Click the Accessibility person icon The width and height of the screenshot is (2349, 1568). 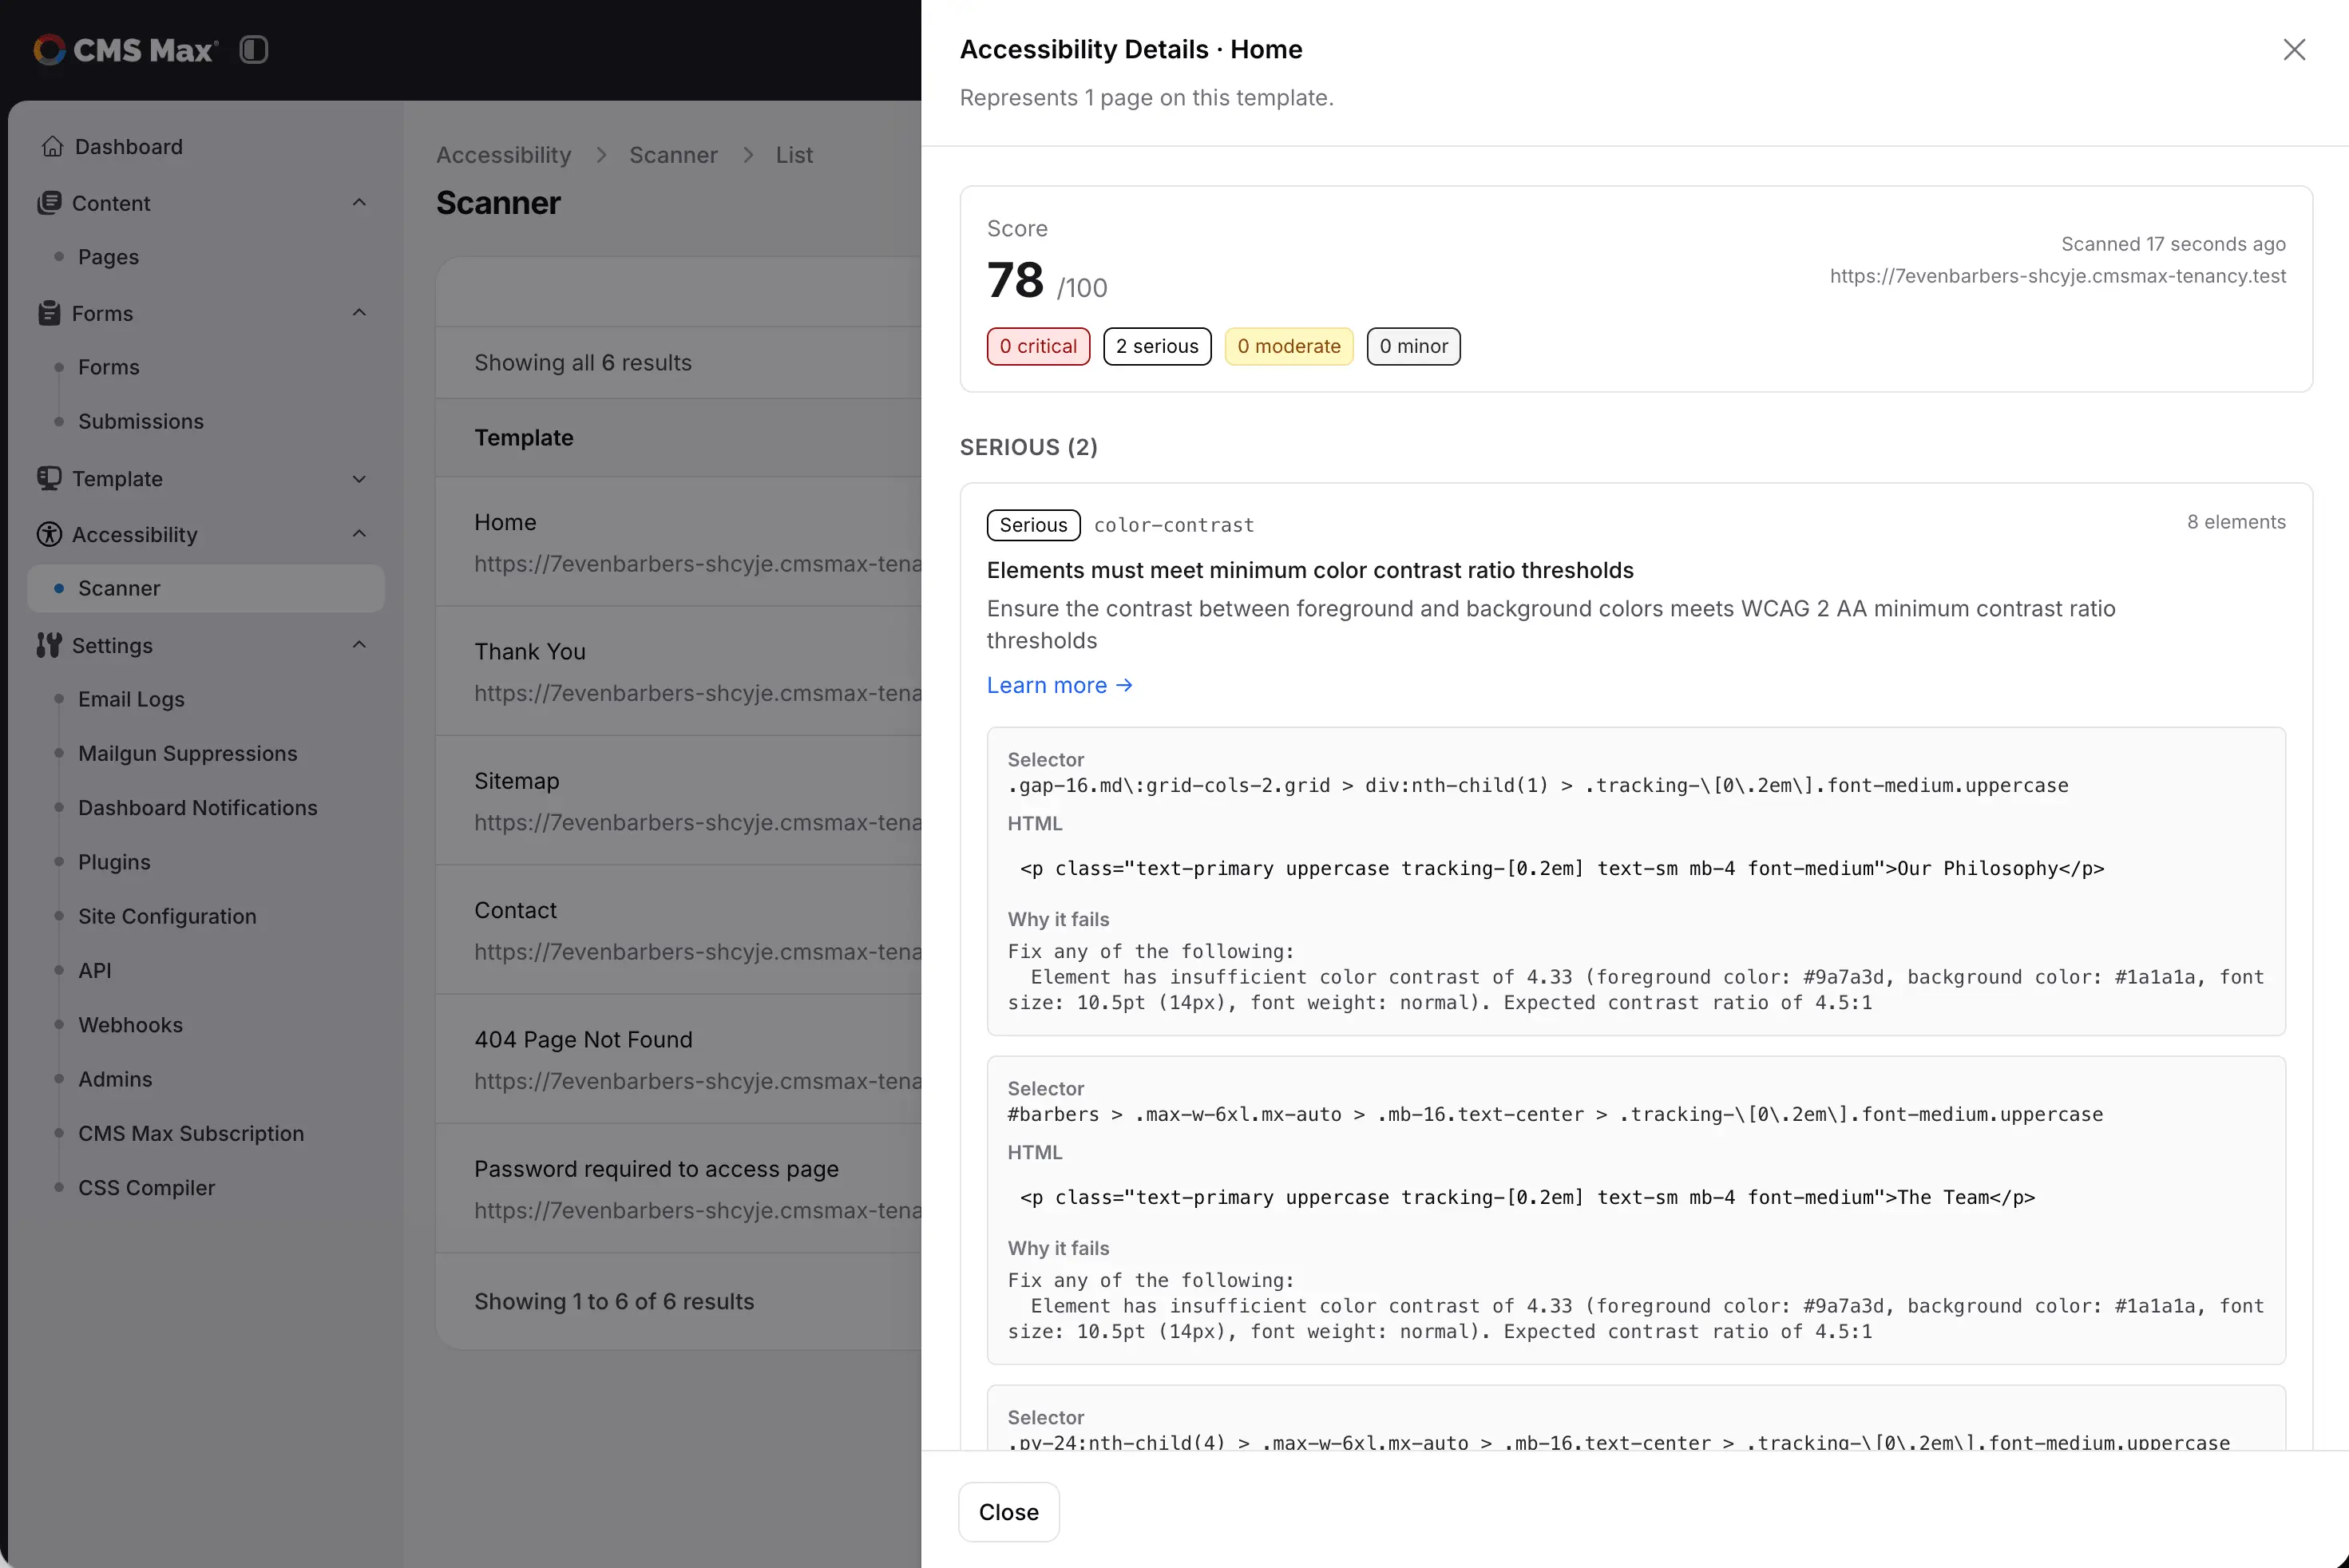(49, 534)
